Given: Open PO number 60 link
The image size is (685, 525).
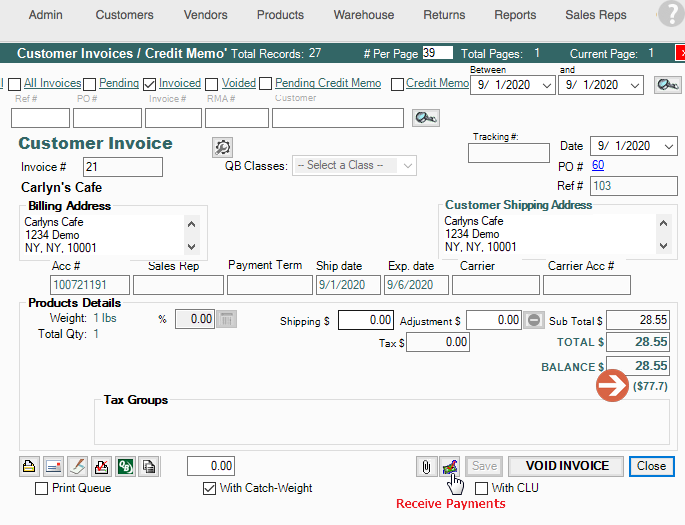Looking at the screenshot, I should [598, 165].
